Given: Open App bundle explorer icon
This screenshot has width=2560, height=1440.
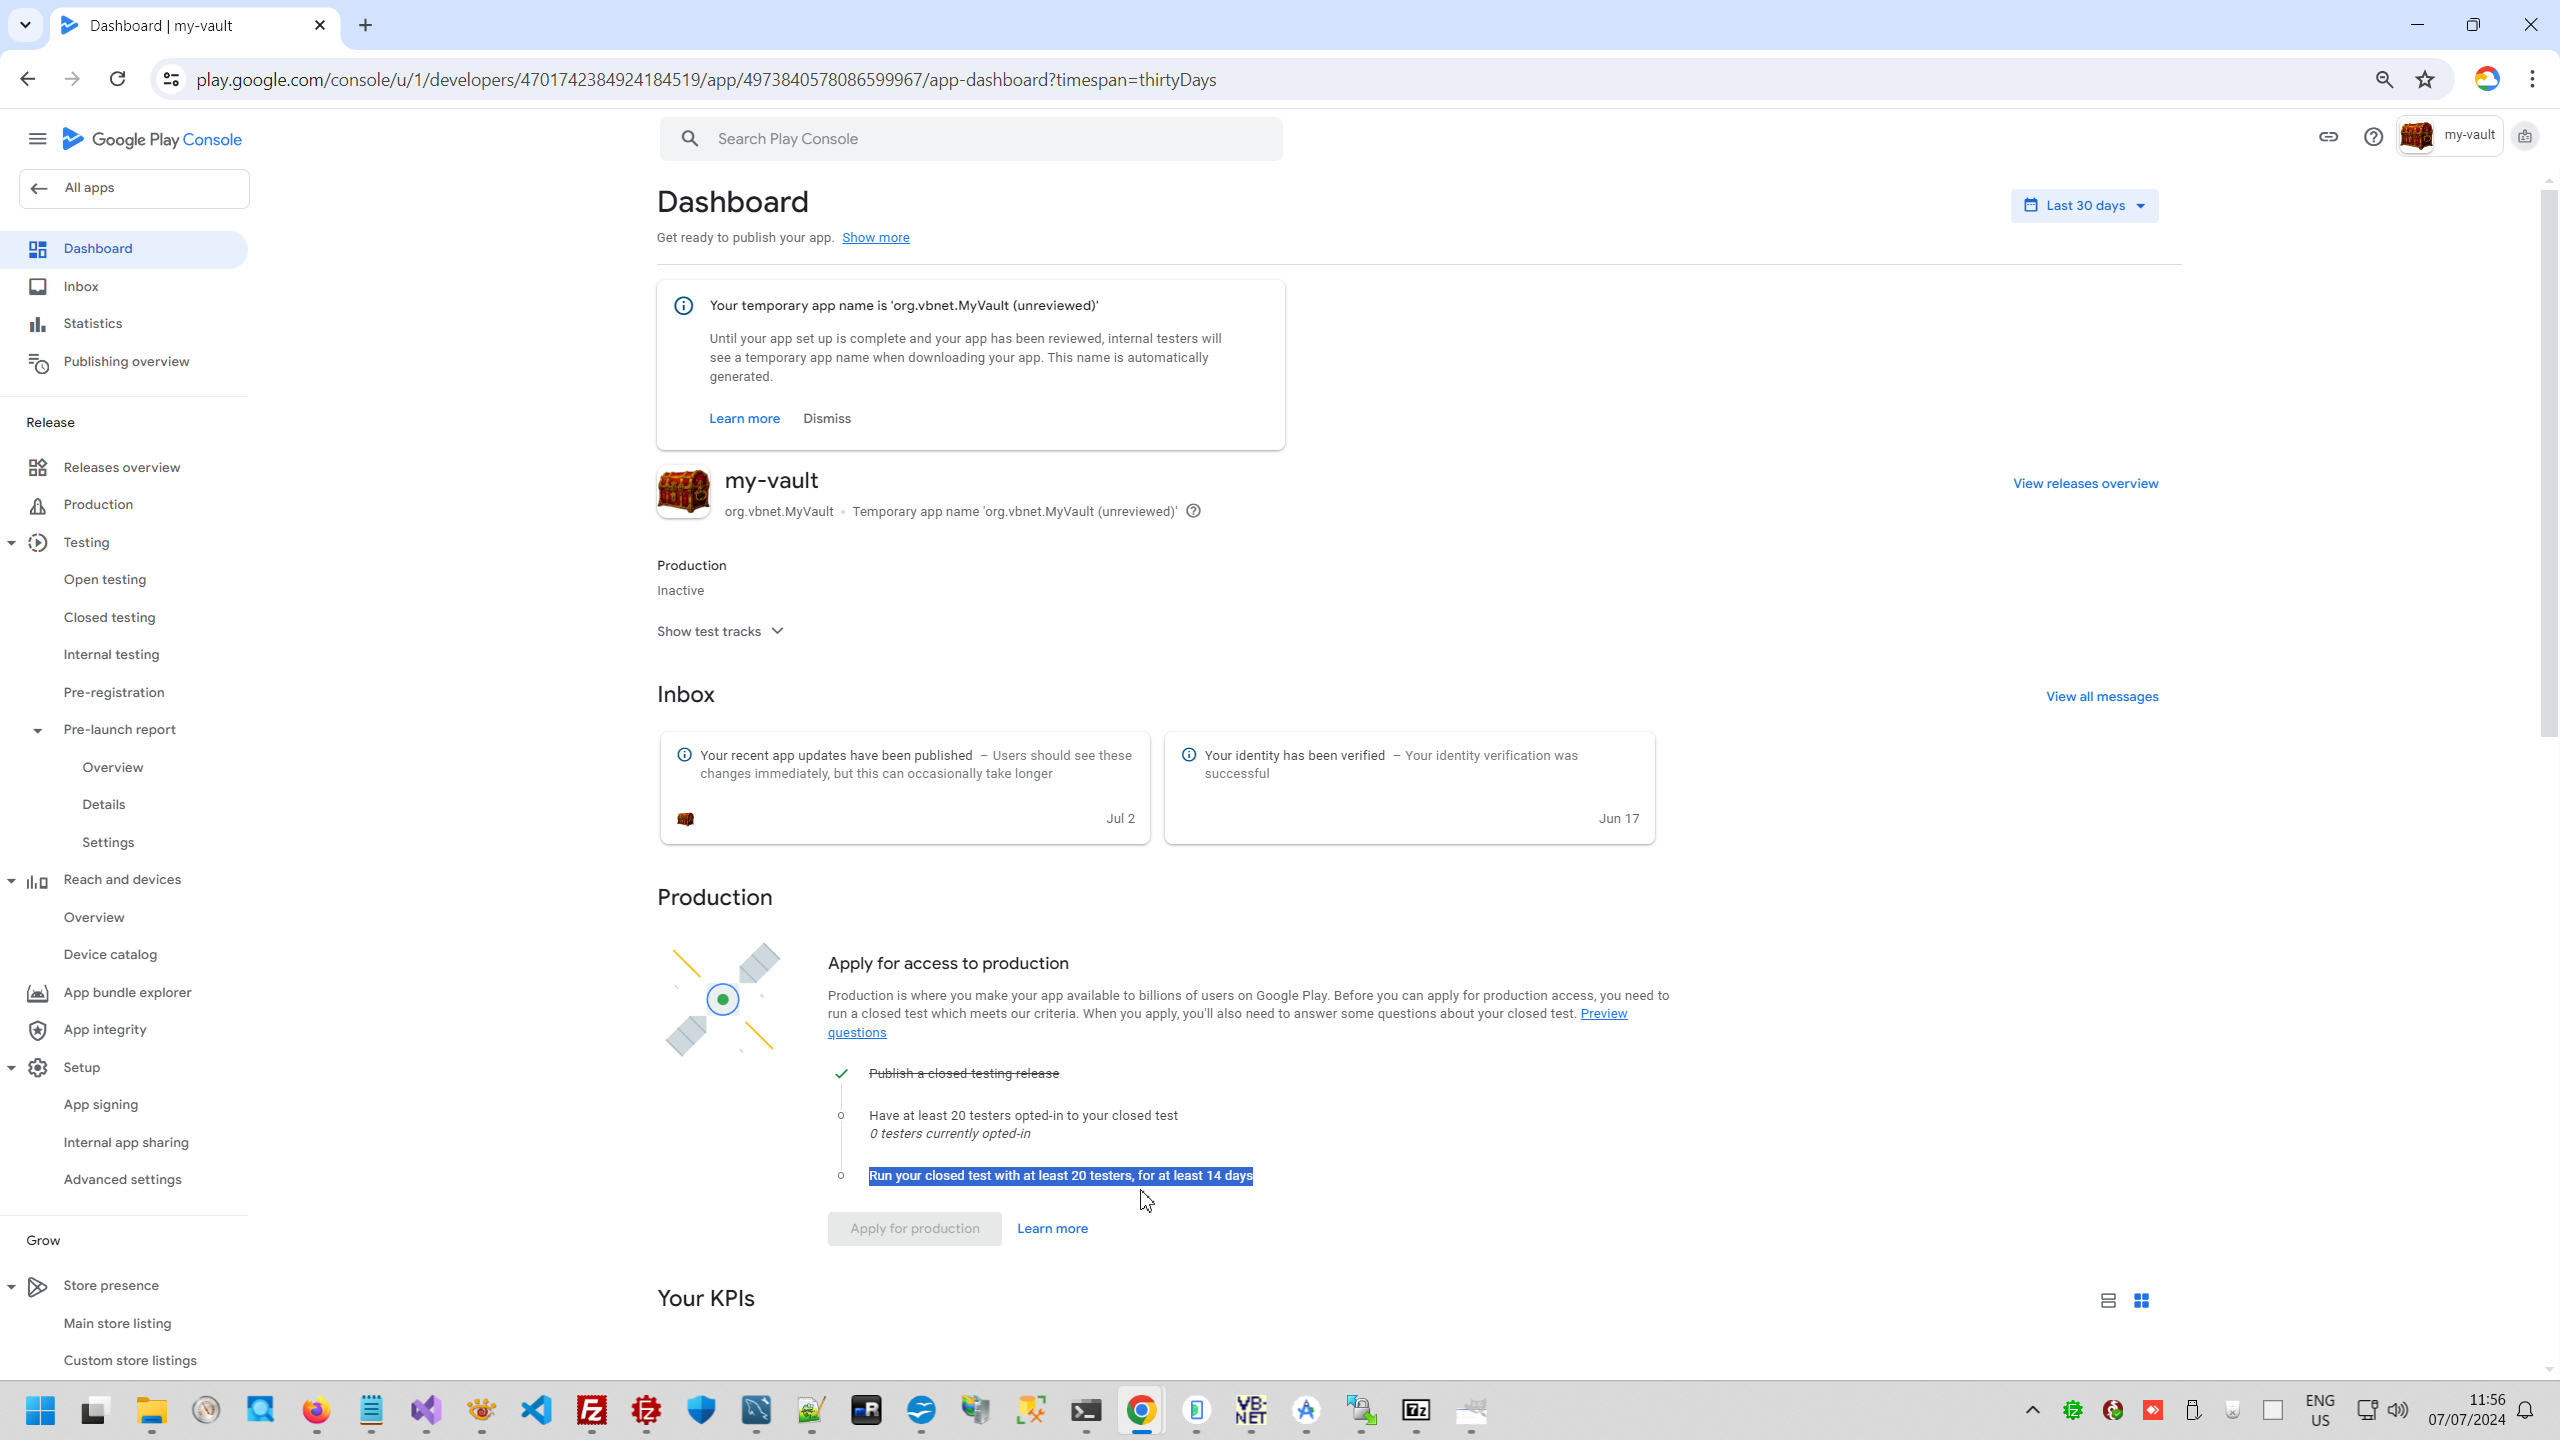Looking at the screenshot, I should (x=38, y=993).
